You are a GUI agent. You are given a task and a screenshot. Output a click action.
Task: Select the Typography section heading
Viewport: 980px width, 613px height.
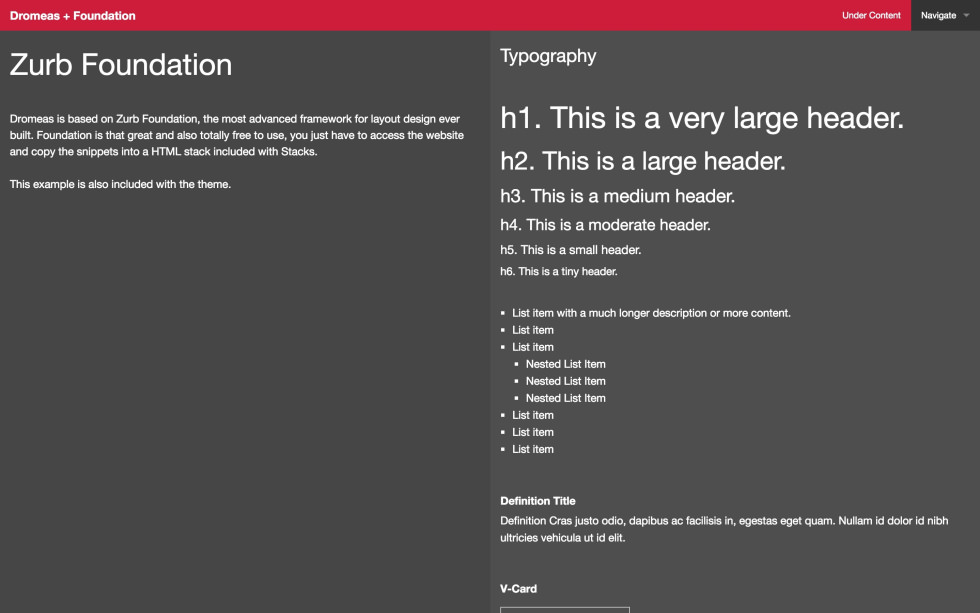(x=548, y=56)
